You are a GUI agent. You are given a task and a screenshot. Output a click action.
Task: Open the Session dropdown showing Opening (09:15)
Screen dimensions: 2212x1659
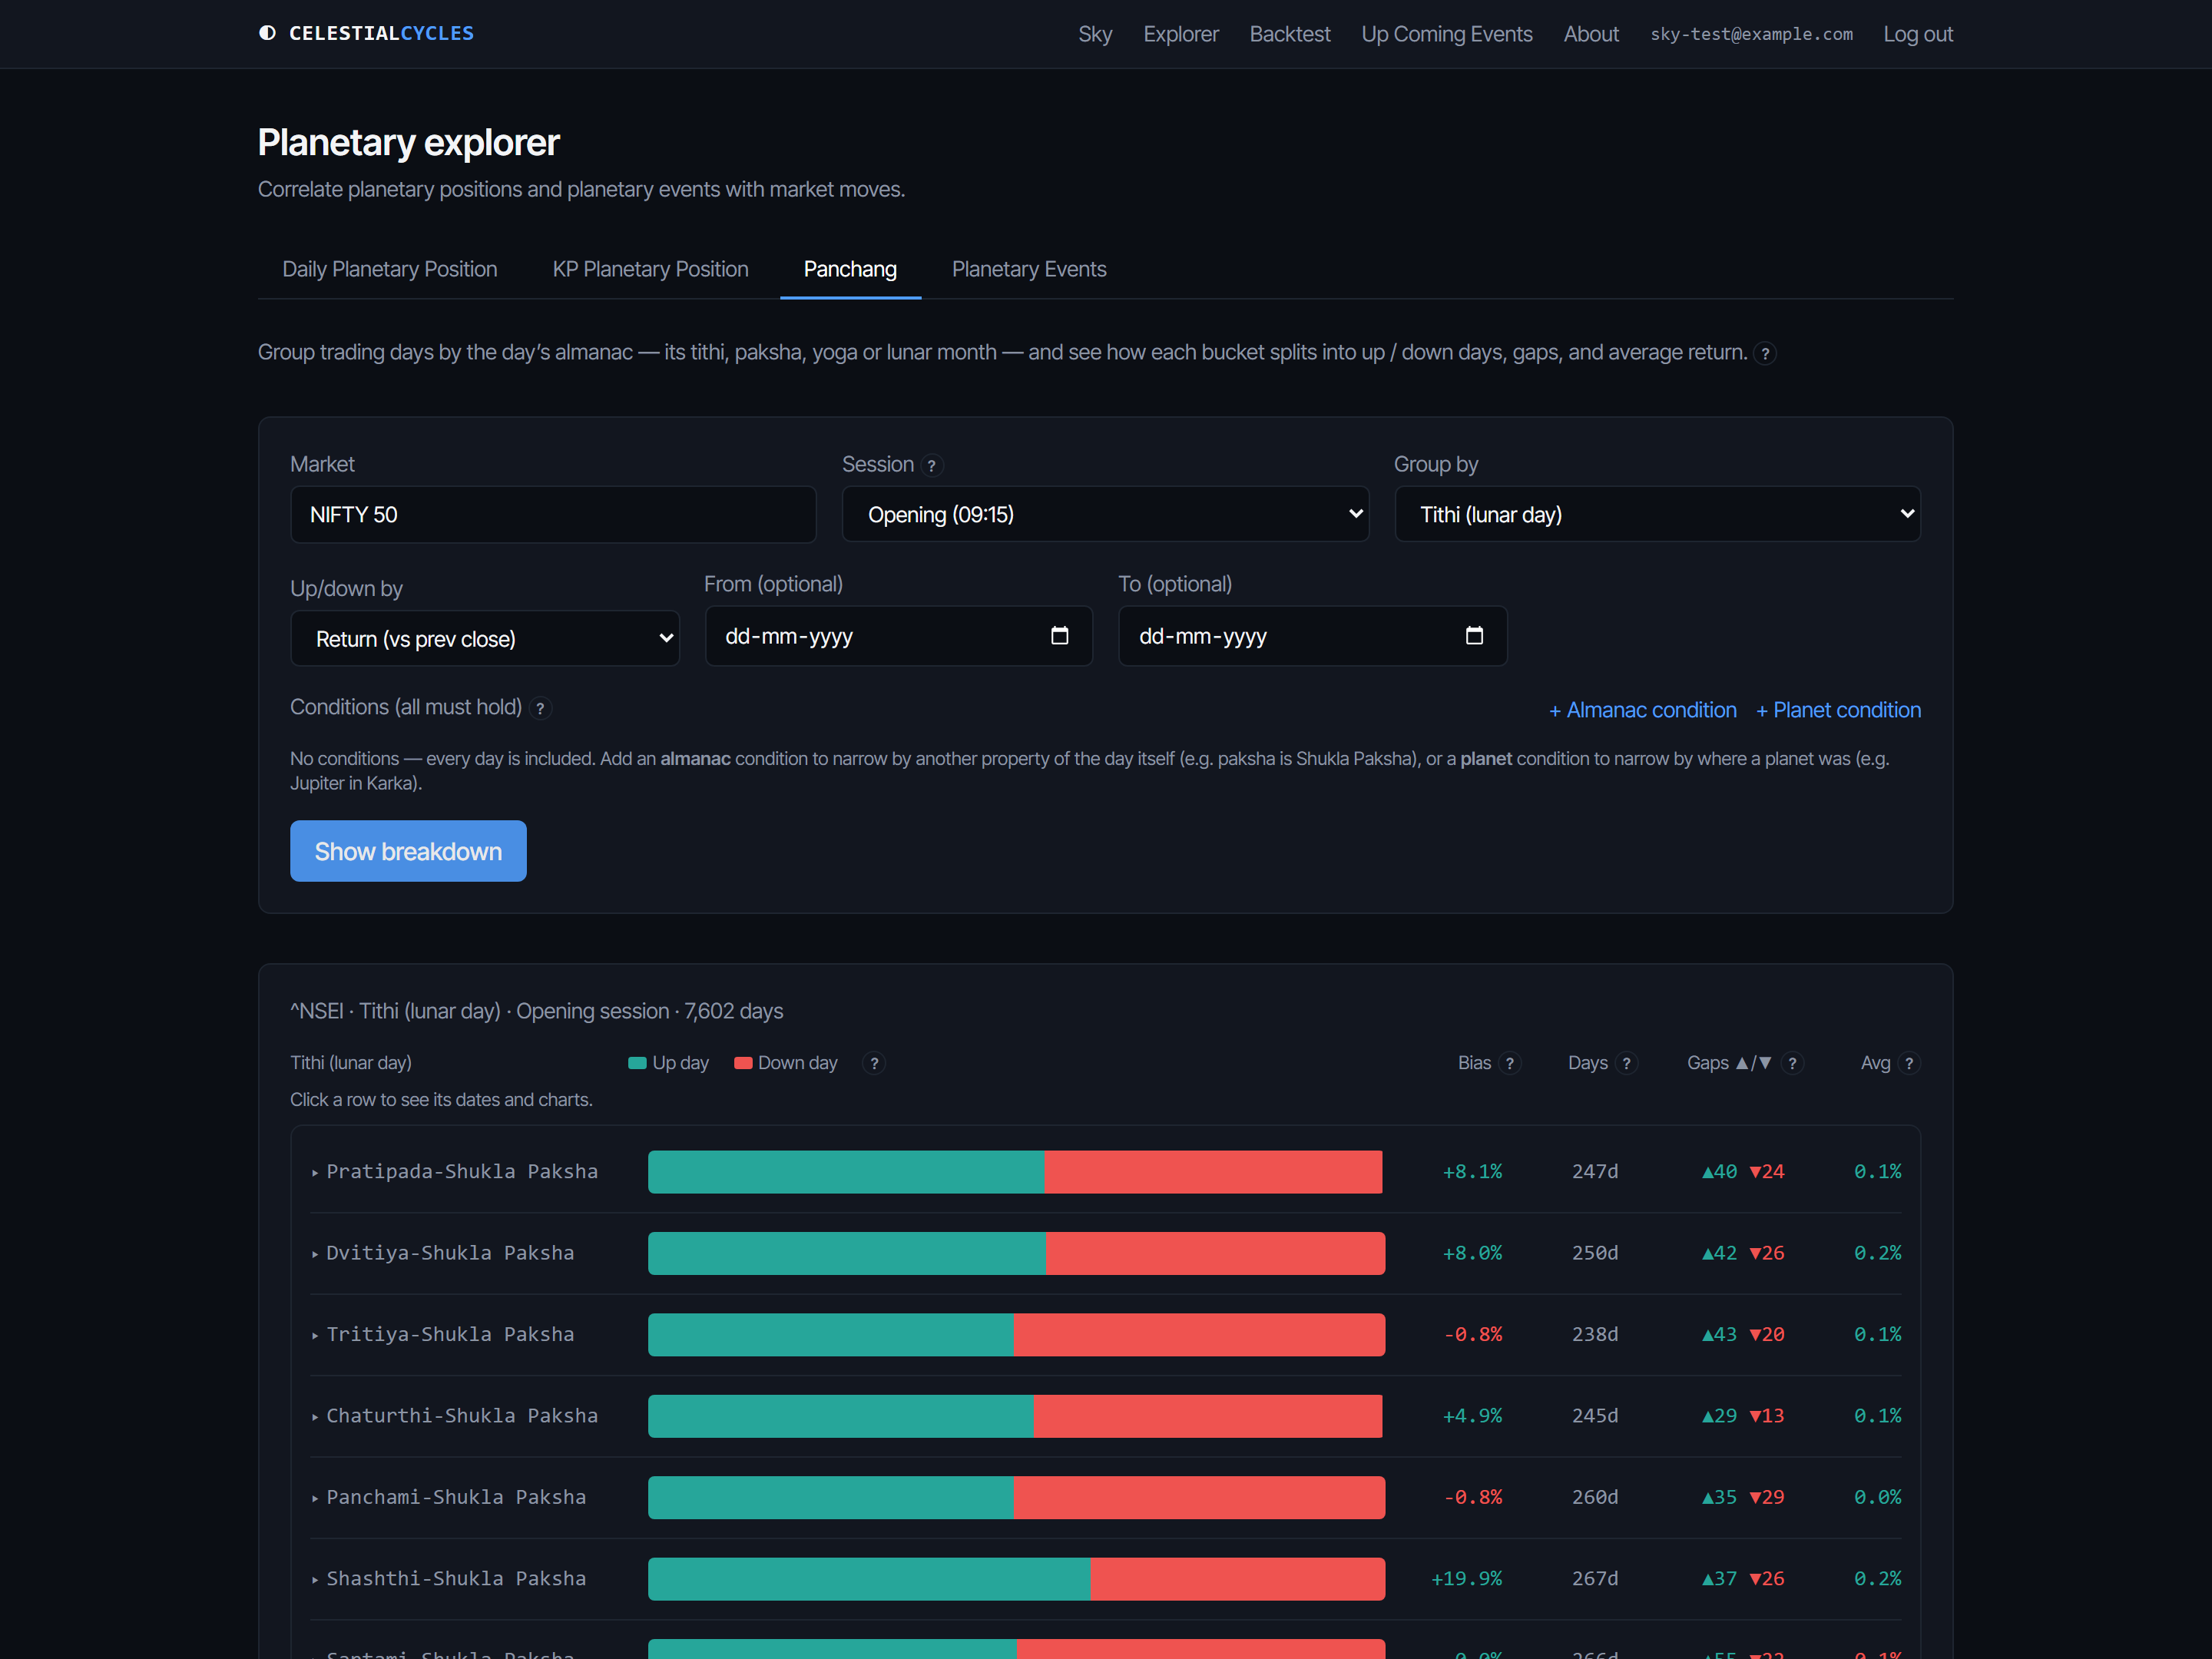[1105, 514]
